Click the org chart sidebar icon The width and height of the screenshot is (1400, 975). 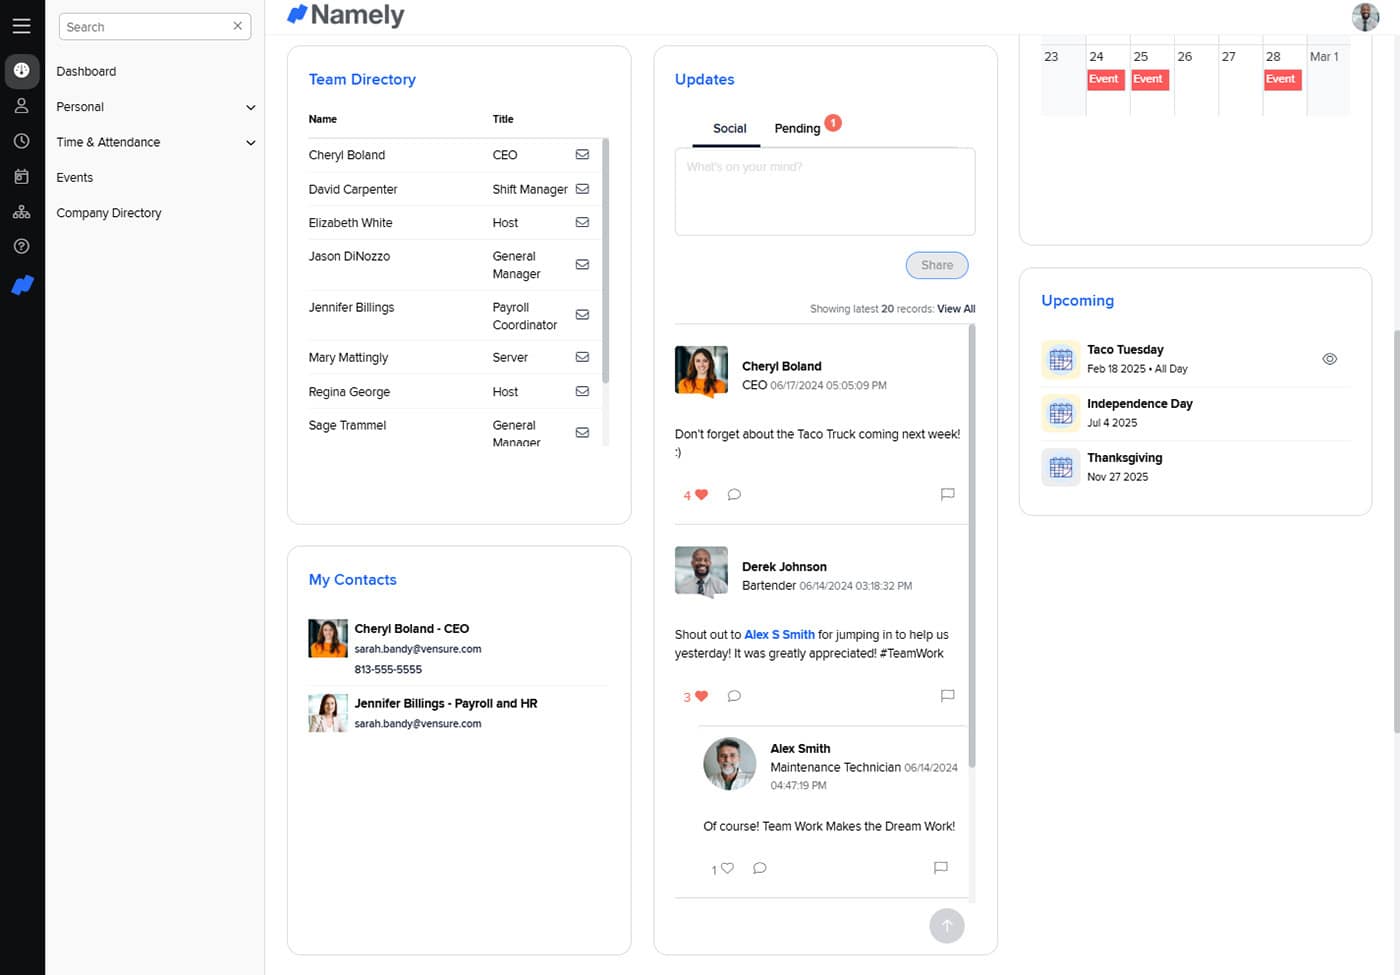pyautogui.click(x=21, y=212)
